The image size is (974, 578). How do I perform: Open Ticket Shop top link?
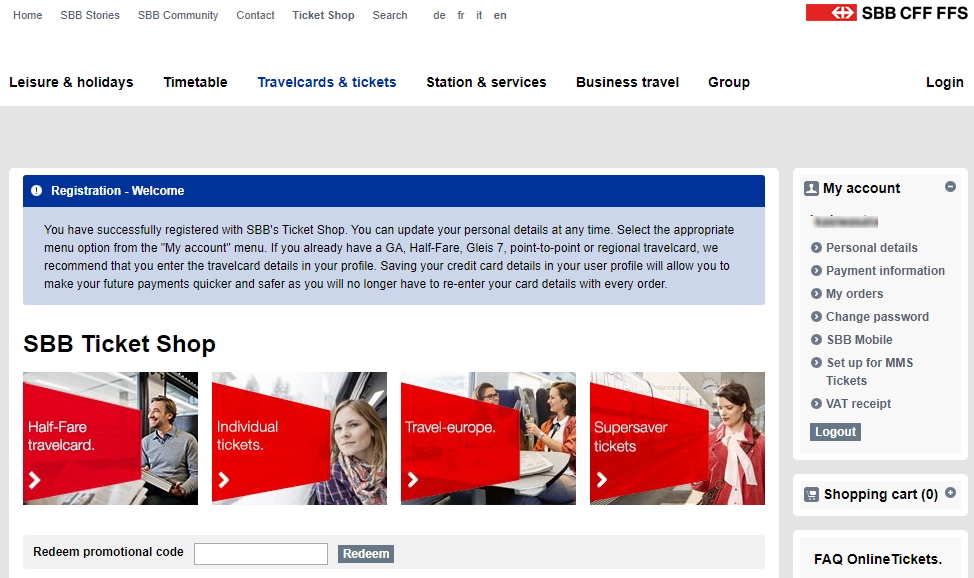(x=323, y=15)
